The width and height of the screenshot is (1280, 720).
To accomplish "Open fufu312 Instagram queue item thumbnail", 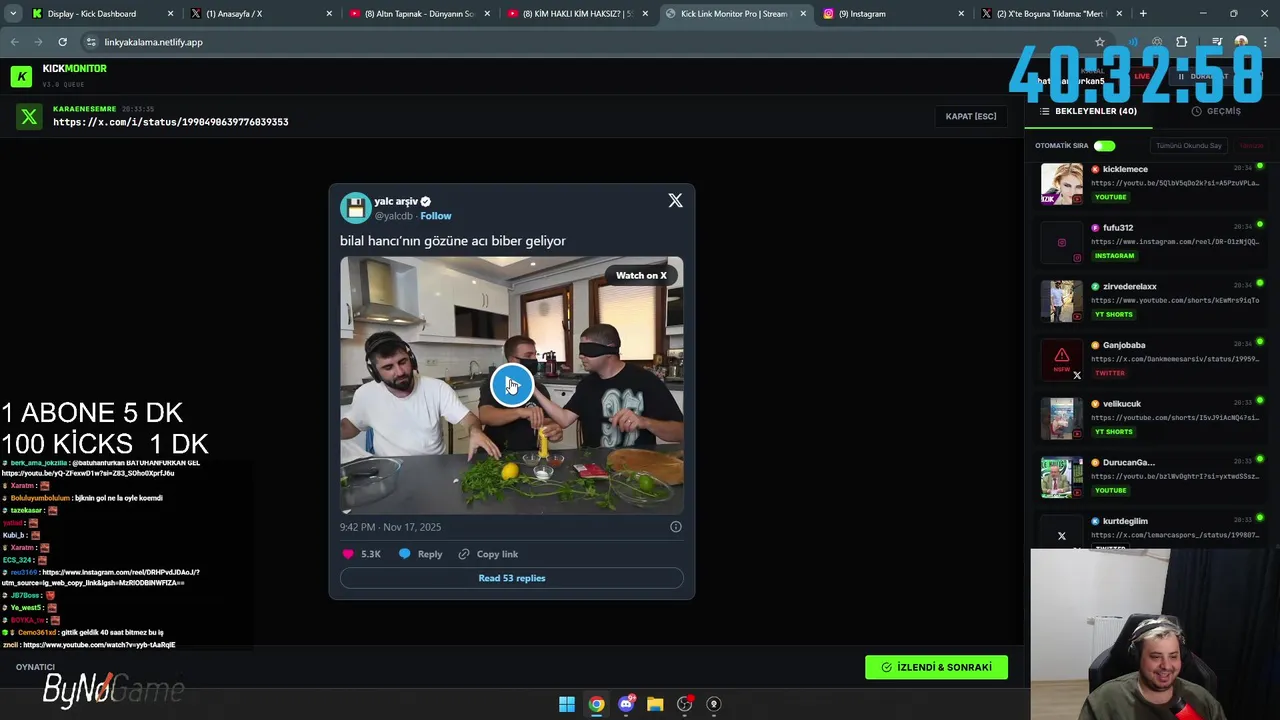I will 1061,243.
